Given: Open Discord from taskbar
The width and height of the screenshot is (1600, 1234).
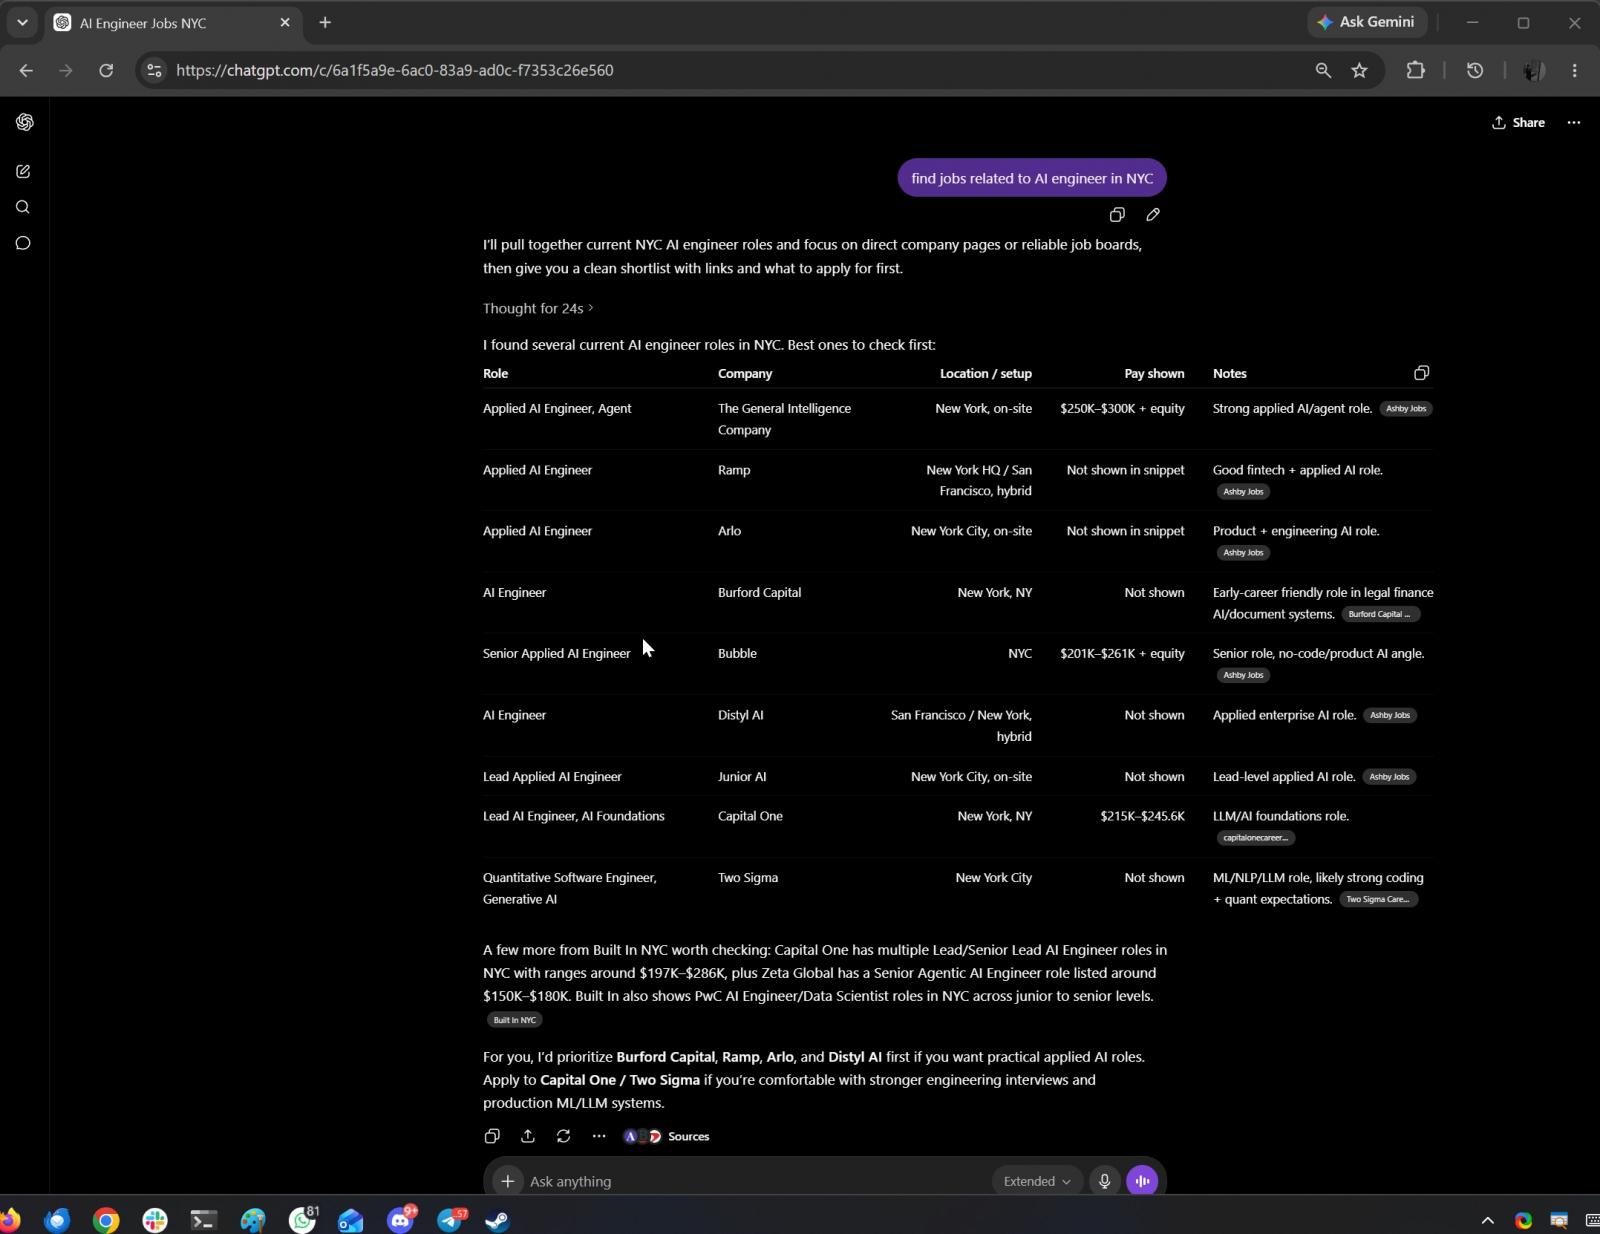Looking at the screenshot, I should pyautogui.click(x=401, y=1220).
